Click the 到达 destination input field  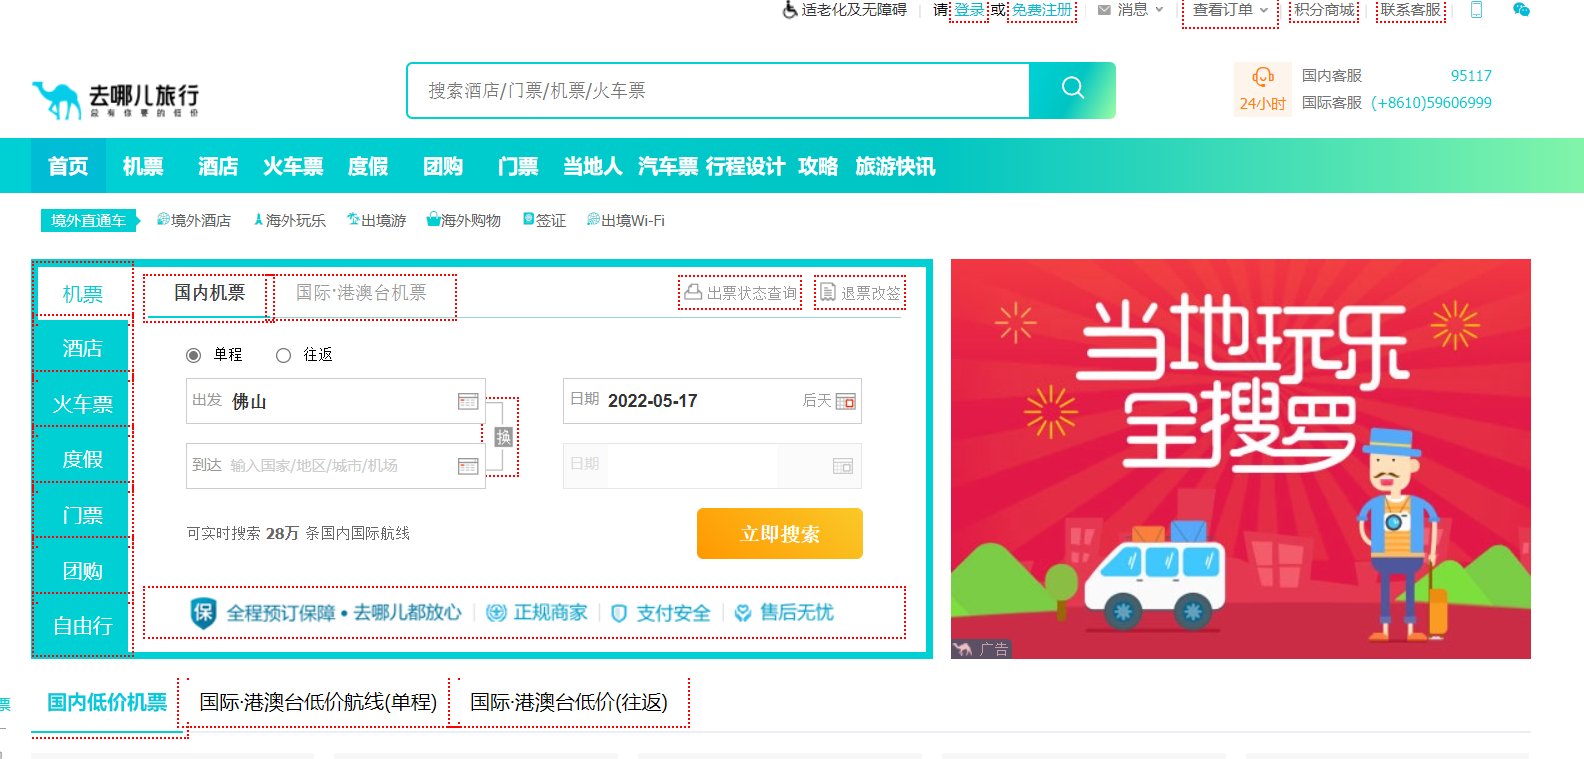coord(336,466)
